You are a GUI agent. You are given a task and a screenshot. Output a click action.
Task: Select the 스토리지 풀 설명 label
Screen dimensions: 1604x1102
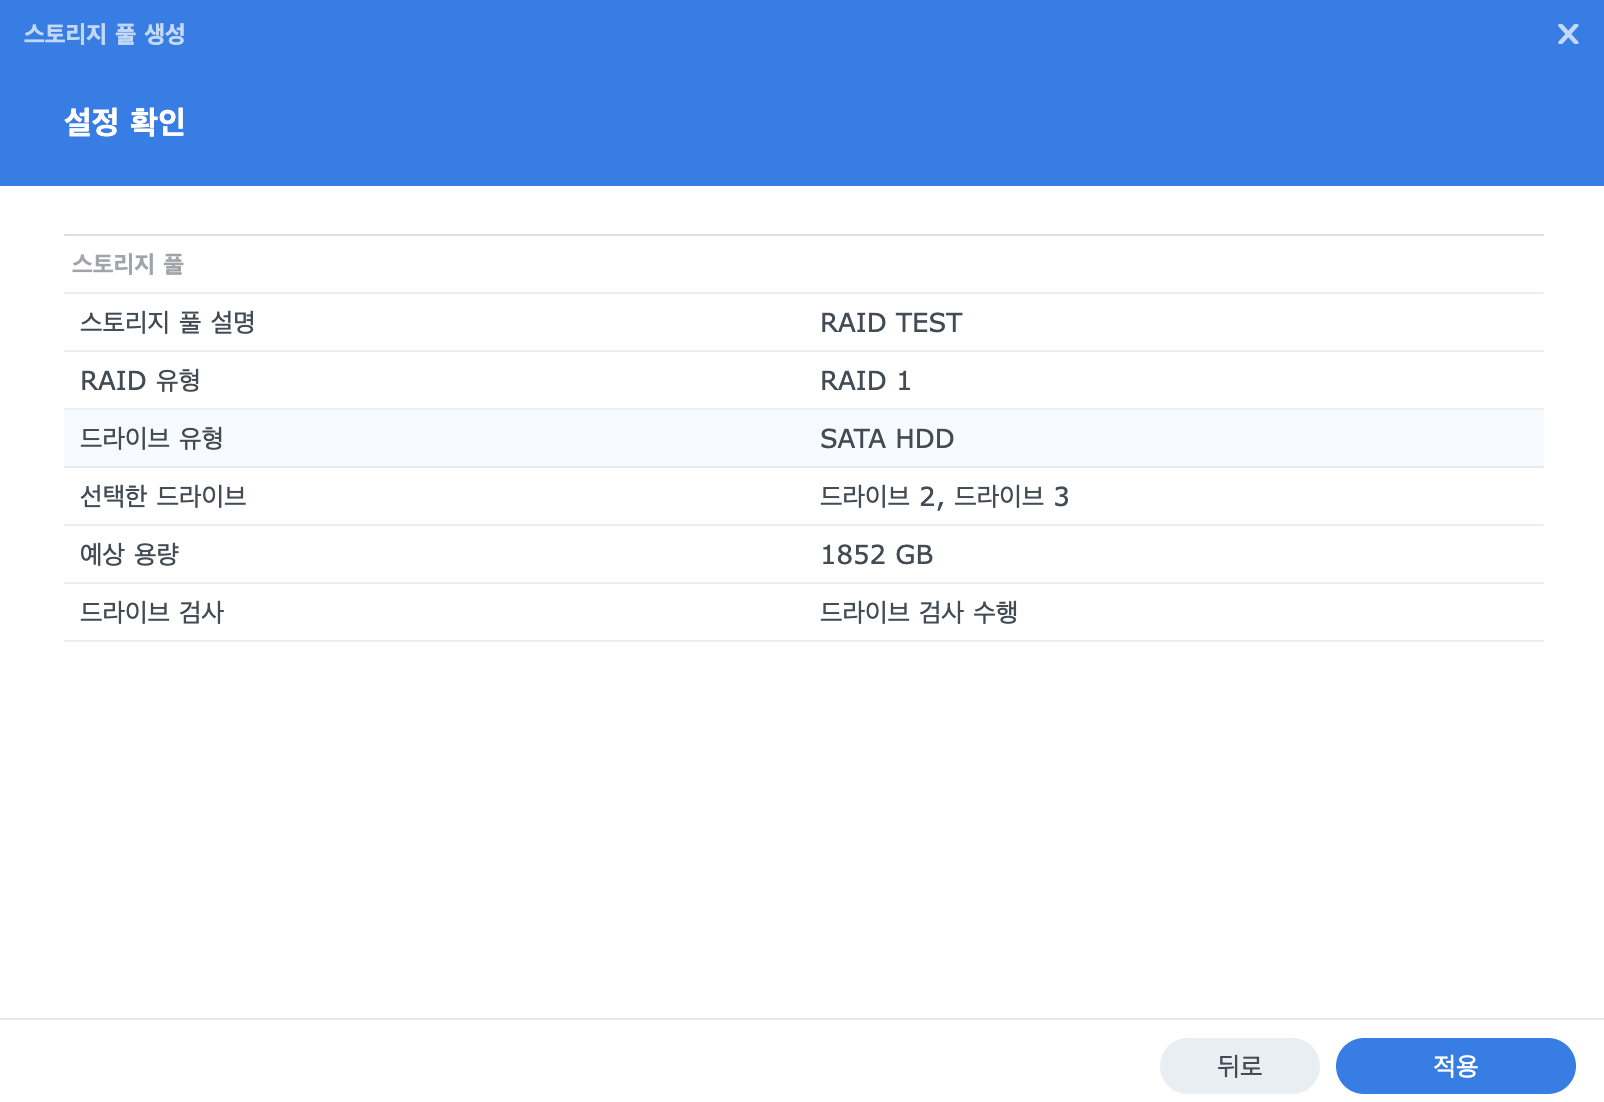coord(168,322)
